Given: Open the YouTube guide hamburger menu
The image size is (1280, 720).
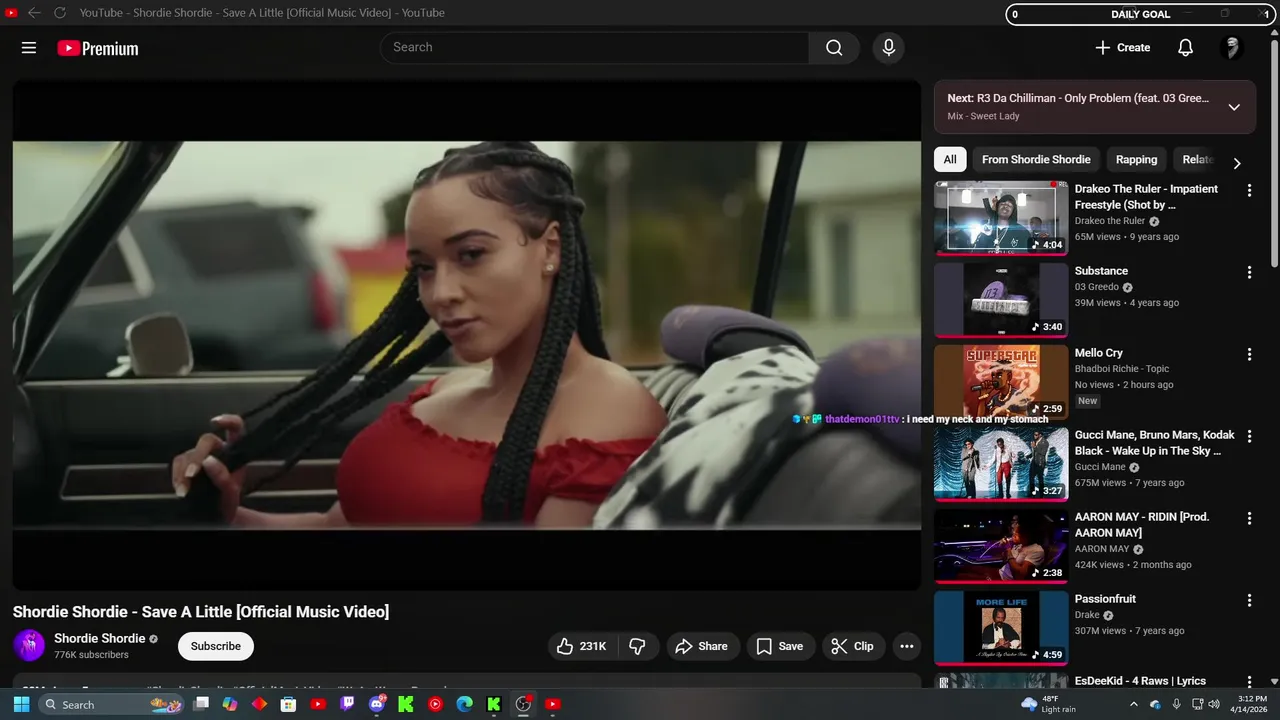Looking at the screenshot, I should coord(29,48).
